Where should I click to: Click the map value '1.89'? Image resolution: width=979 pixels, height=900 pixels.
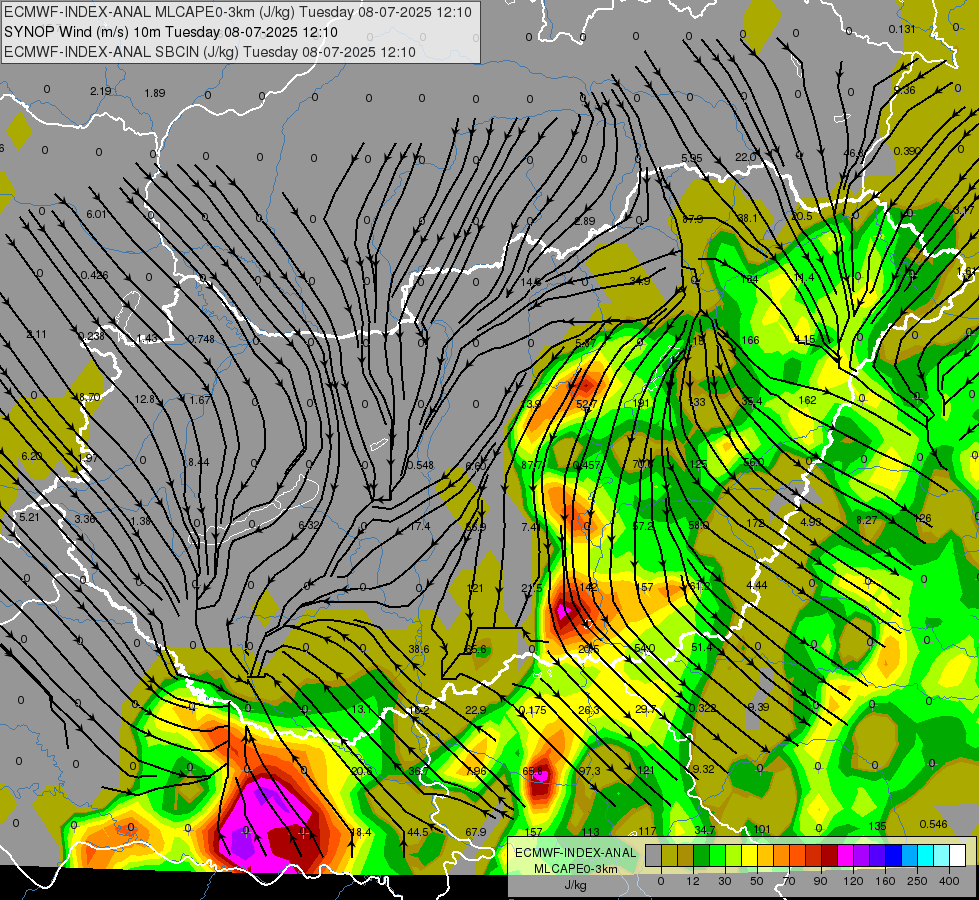pyautogui.click(x=155, y=93)
